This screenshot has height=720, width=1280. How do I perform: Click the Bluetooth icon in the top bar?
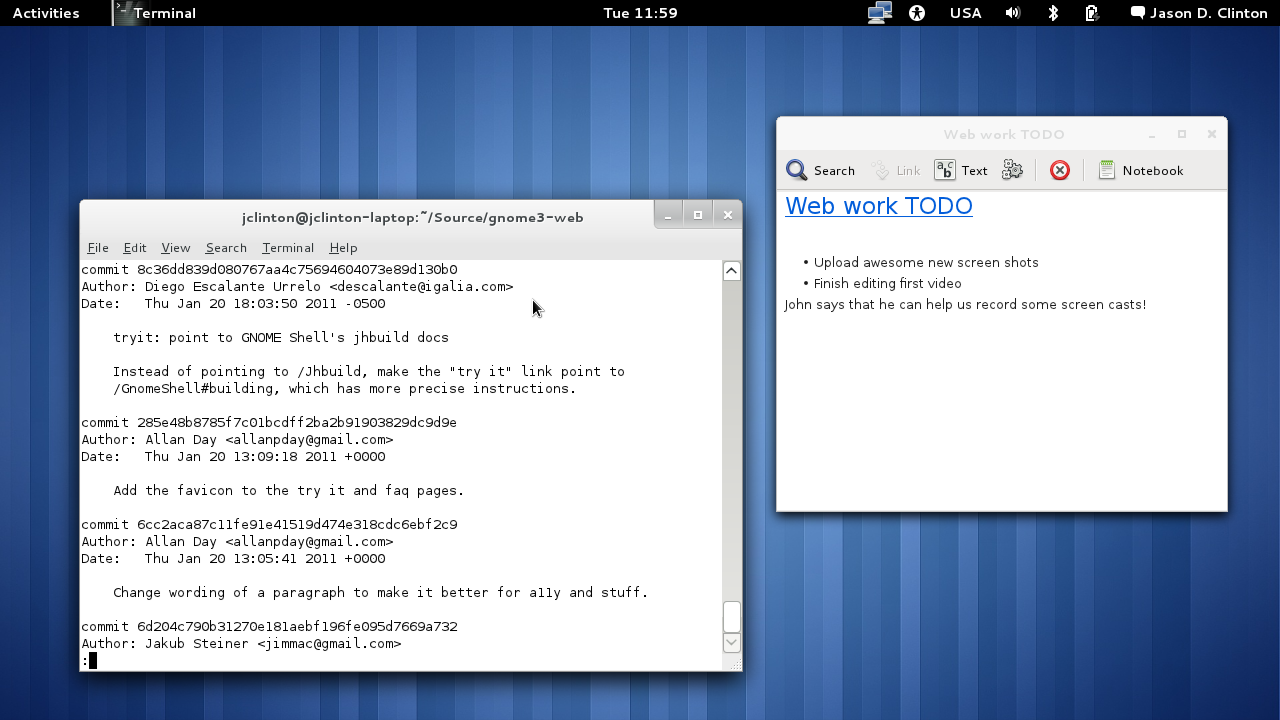(1051, 13)
